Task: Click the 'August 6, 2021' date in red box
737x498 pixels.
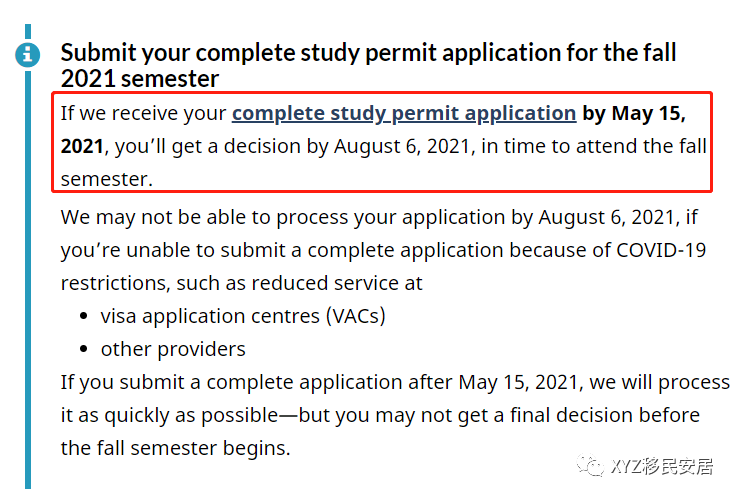Action: (x=402, y=146)
